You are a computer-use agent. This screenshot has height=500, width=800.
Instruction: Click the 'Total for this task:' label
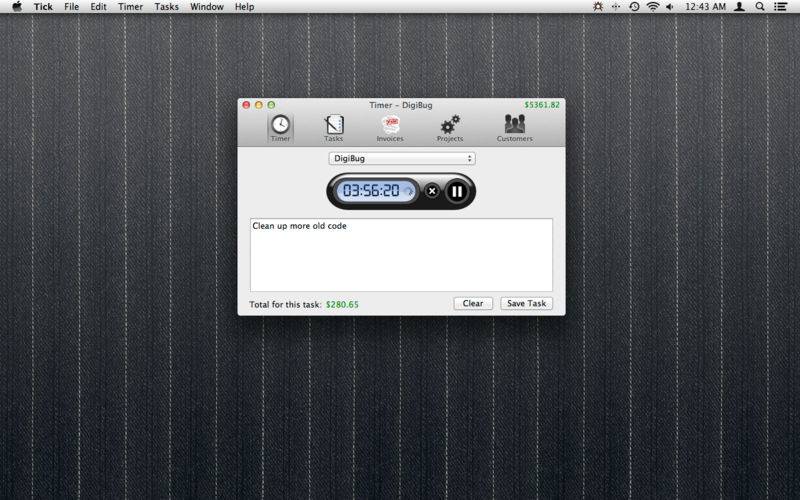click(285, 305)
